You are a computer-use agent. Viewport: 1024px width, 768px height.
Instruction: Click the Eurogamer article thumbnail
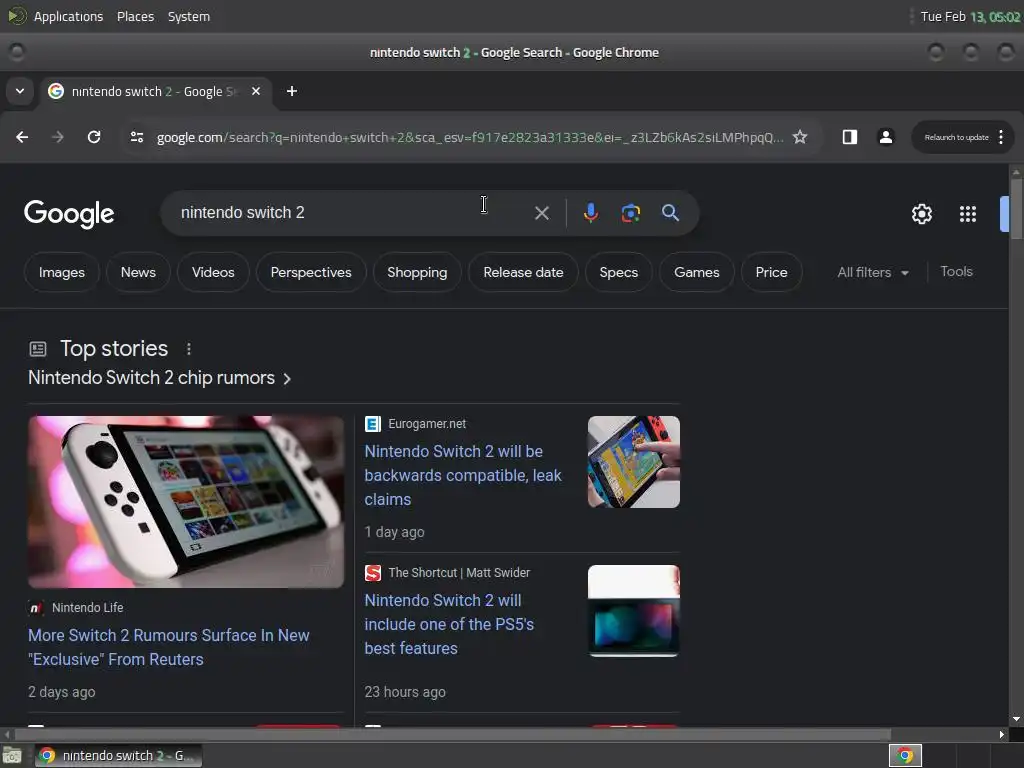(x=633, y=462)
